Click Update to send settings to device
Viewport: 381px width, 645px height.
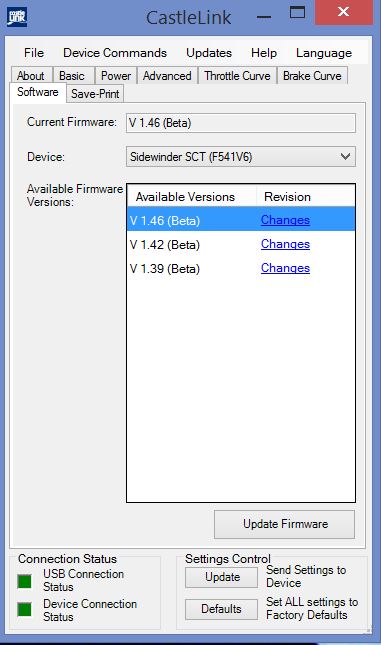[221, 577]
